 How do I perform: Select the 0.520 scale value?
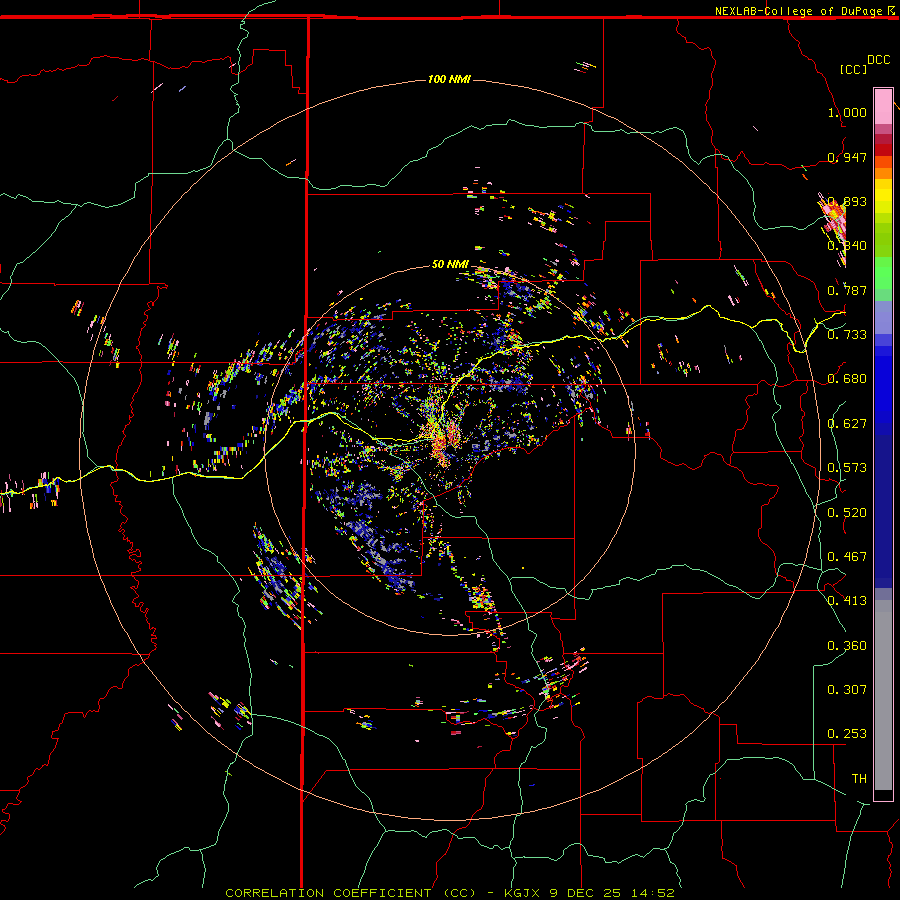pos(847,513)
